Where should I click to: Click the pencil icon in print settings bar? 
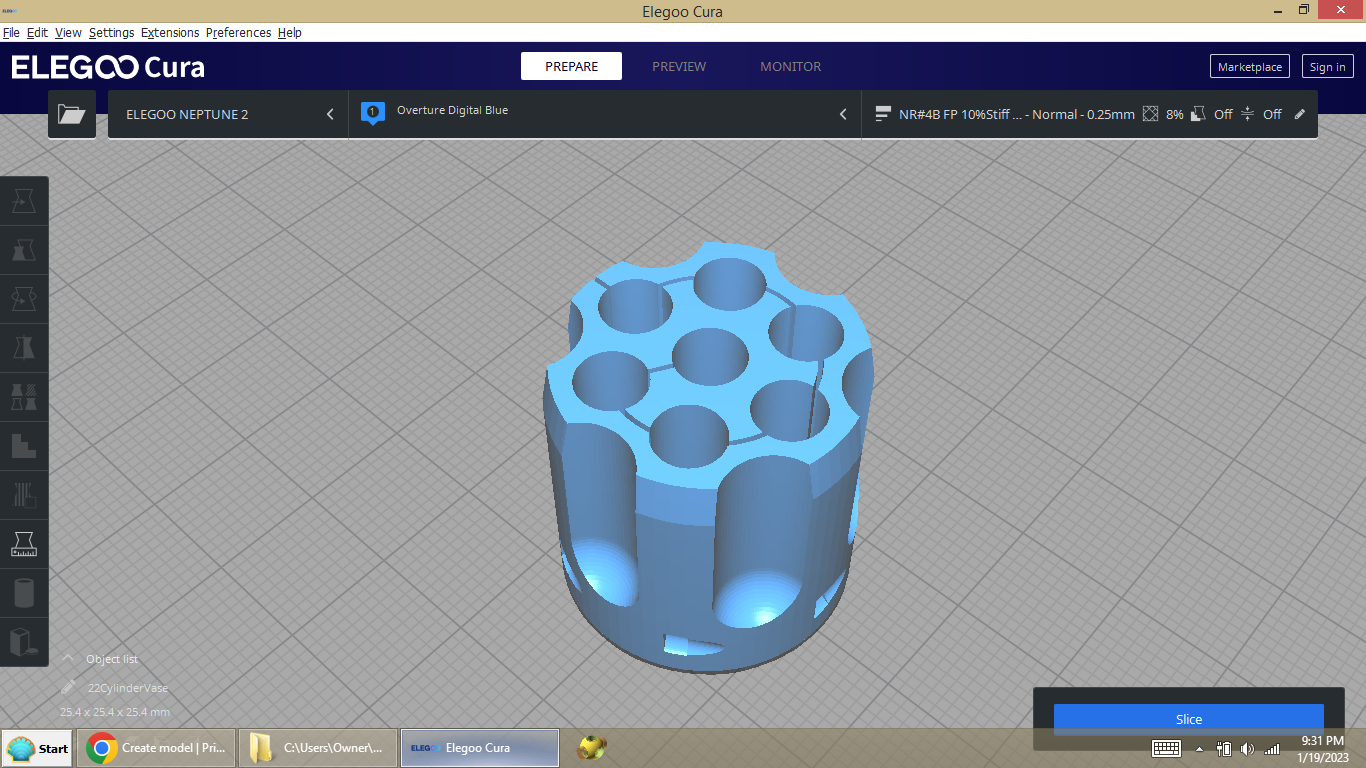pos(1300,114)
